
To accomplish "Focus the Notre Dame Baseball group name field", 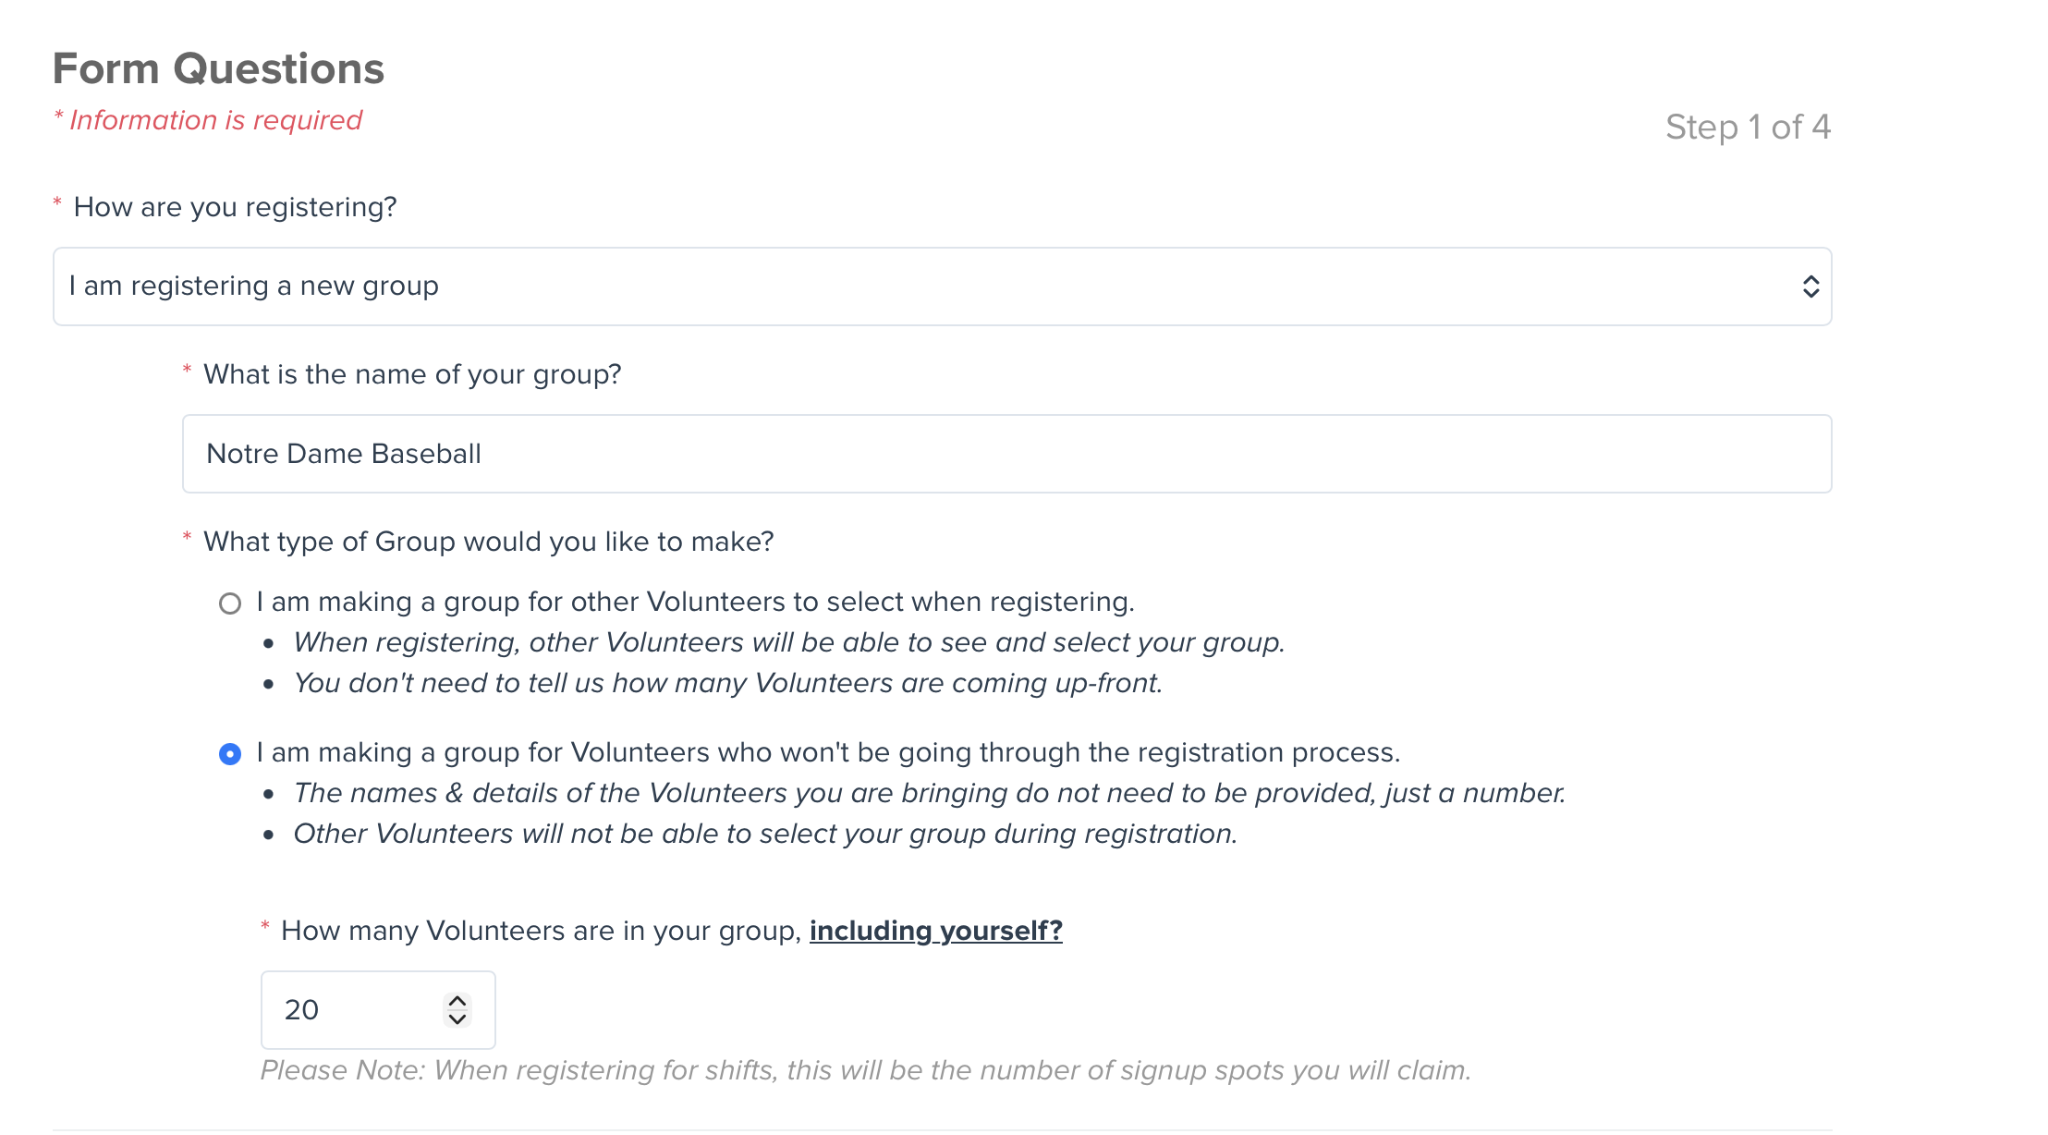I will [x=1007, y=454].
